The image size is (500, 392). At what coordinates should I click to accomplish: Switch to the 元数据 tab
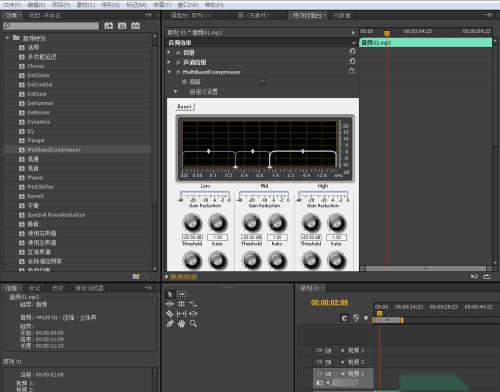pos(342,15)
